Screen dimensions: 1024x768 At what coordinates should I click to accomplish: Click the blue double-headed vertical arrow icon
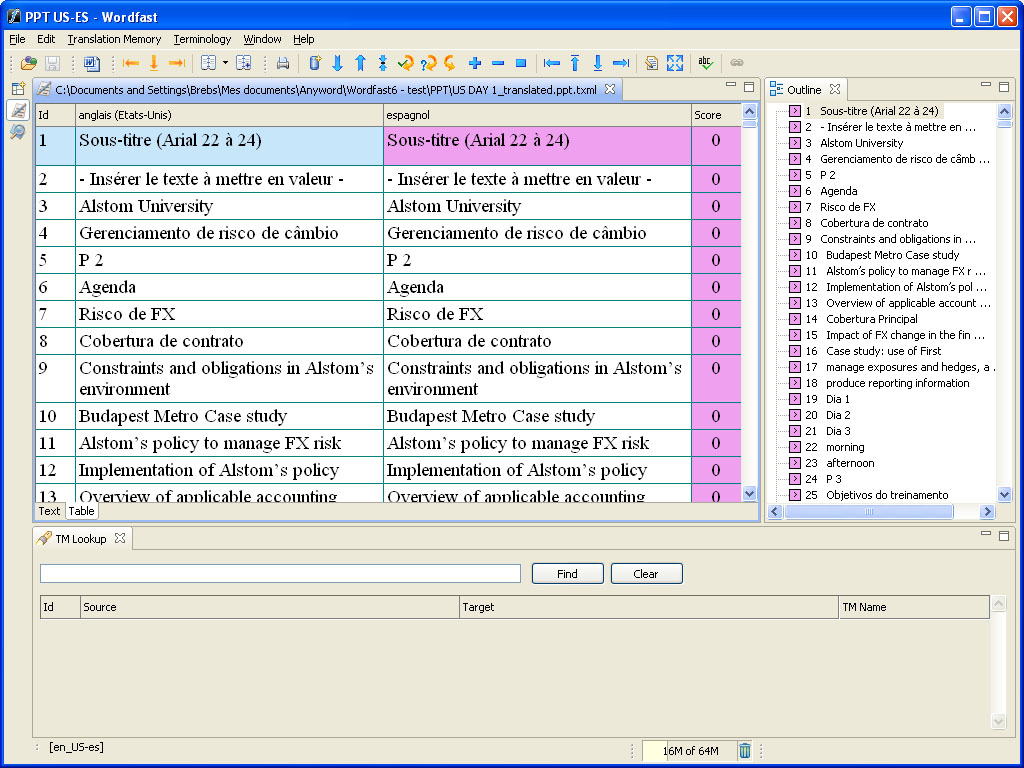[383, 63]
